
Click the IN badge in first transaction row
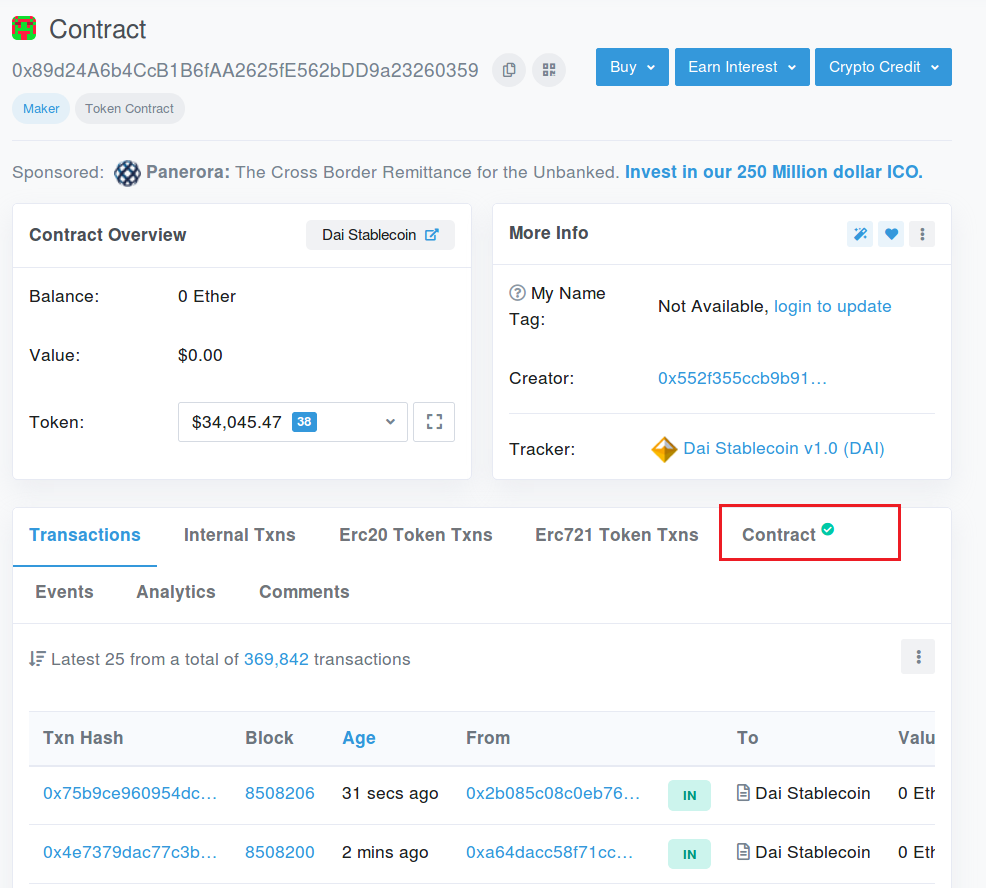coord(689,795)
